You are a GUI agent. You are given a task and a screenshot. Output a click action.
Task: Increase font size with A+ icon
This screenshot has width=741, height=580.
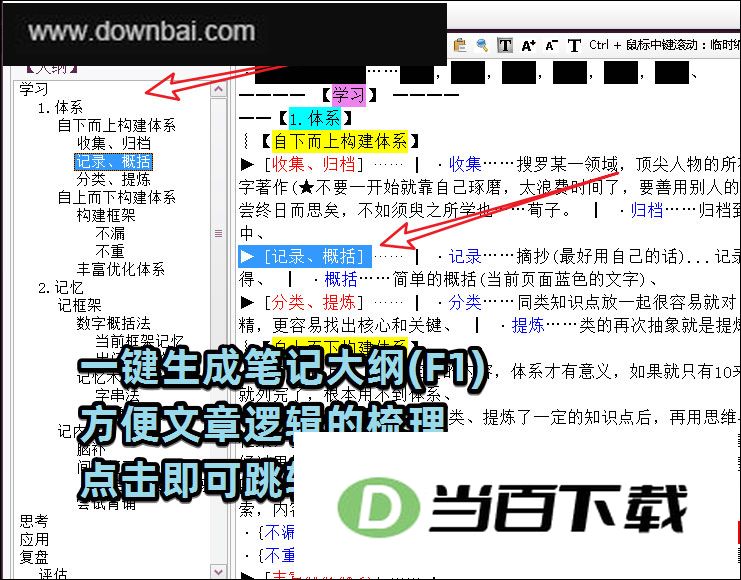point(528,45)
